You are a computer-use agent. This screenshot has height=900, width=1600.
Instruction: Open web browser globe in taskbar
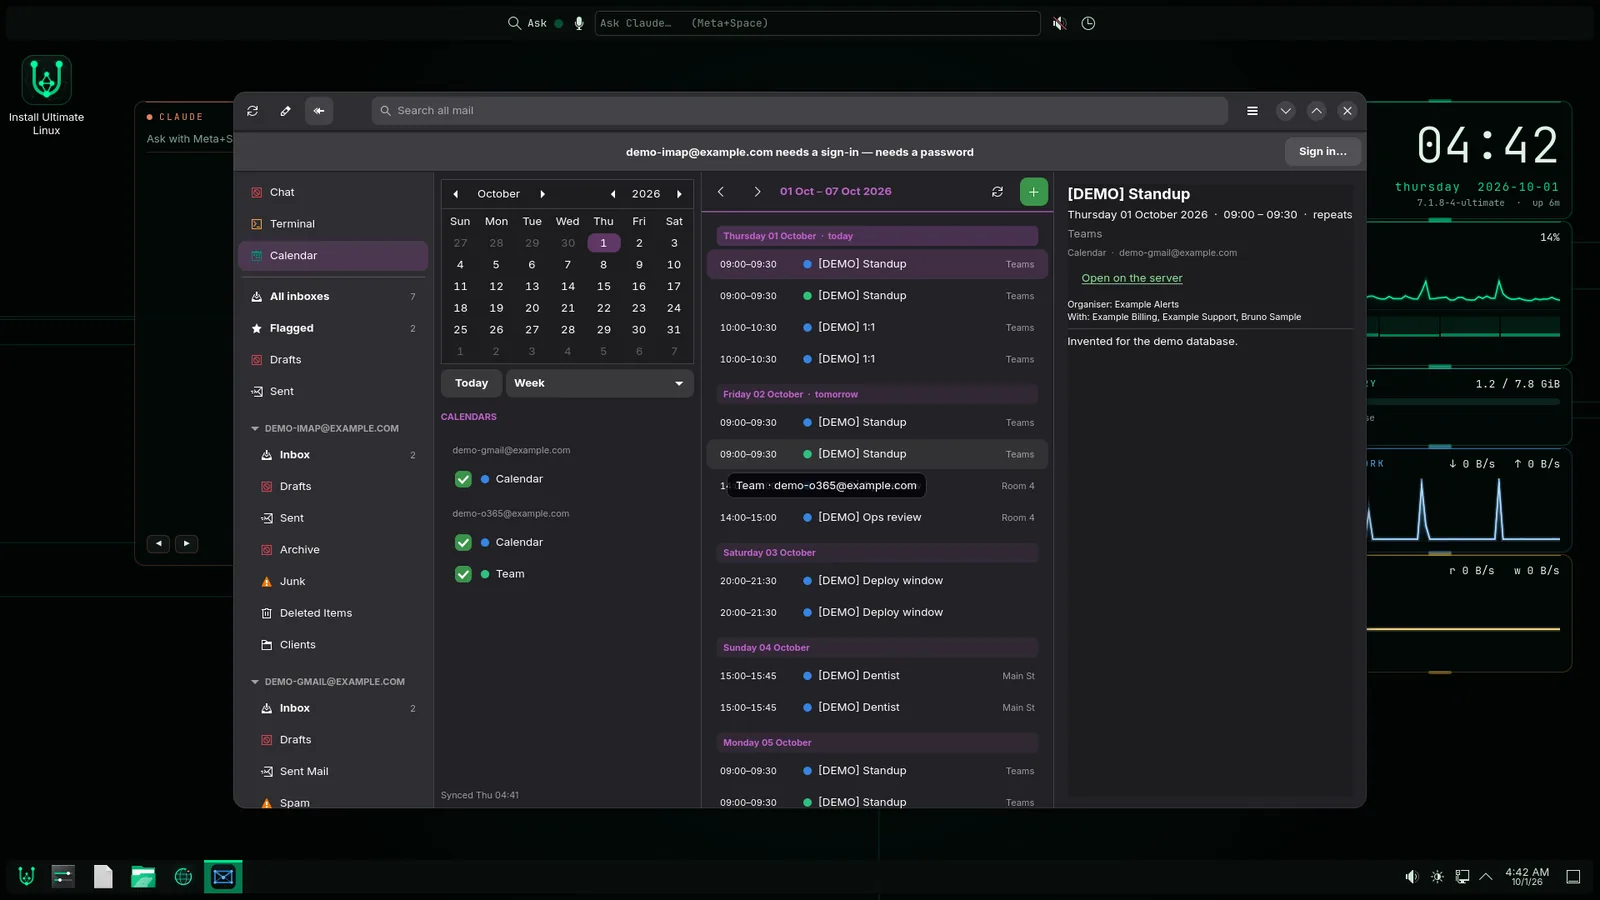click(183, 877)
